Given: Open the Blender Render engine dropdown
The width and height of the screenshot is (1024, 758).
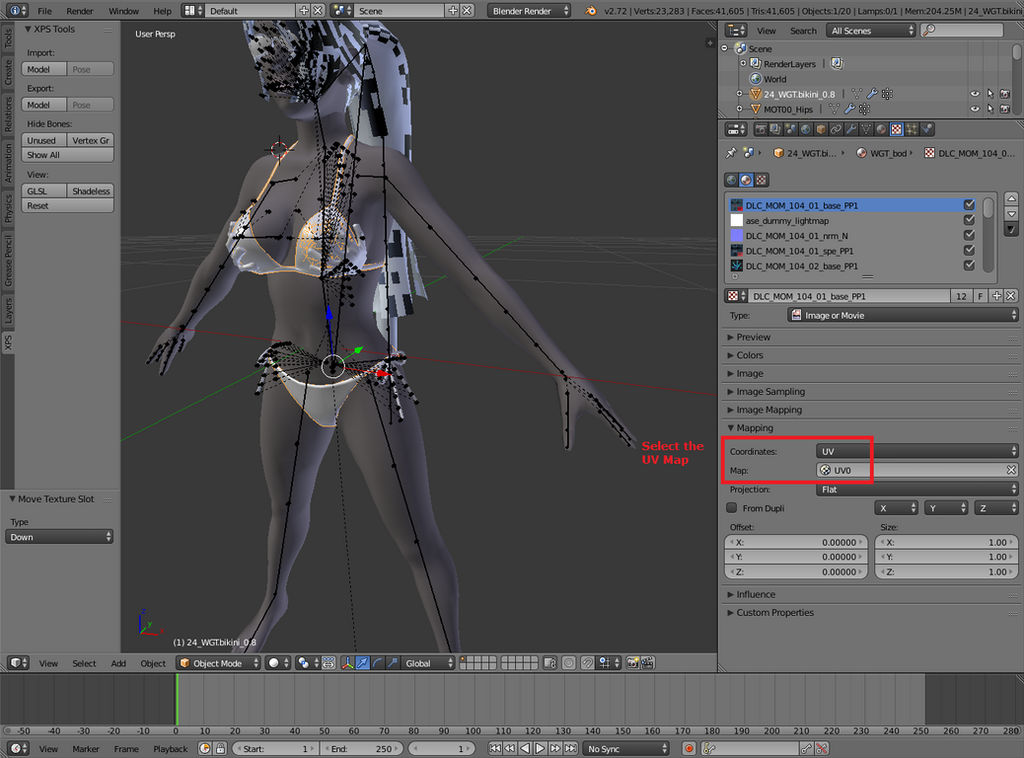Looking at the screenshot, I should [x=529, y=11].
